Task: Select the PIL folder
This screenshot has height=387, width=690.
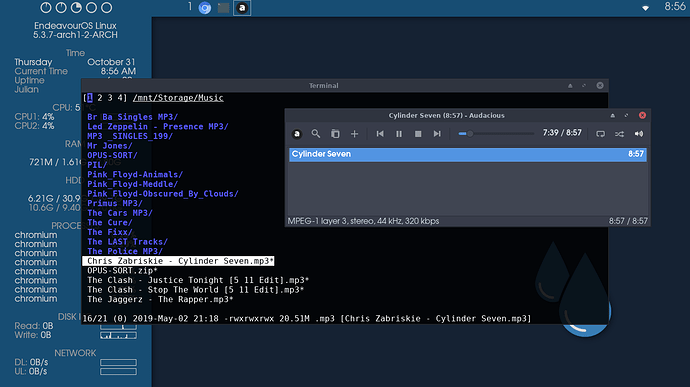Action: pos(97,165)
